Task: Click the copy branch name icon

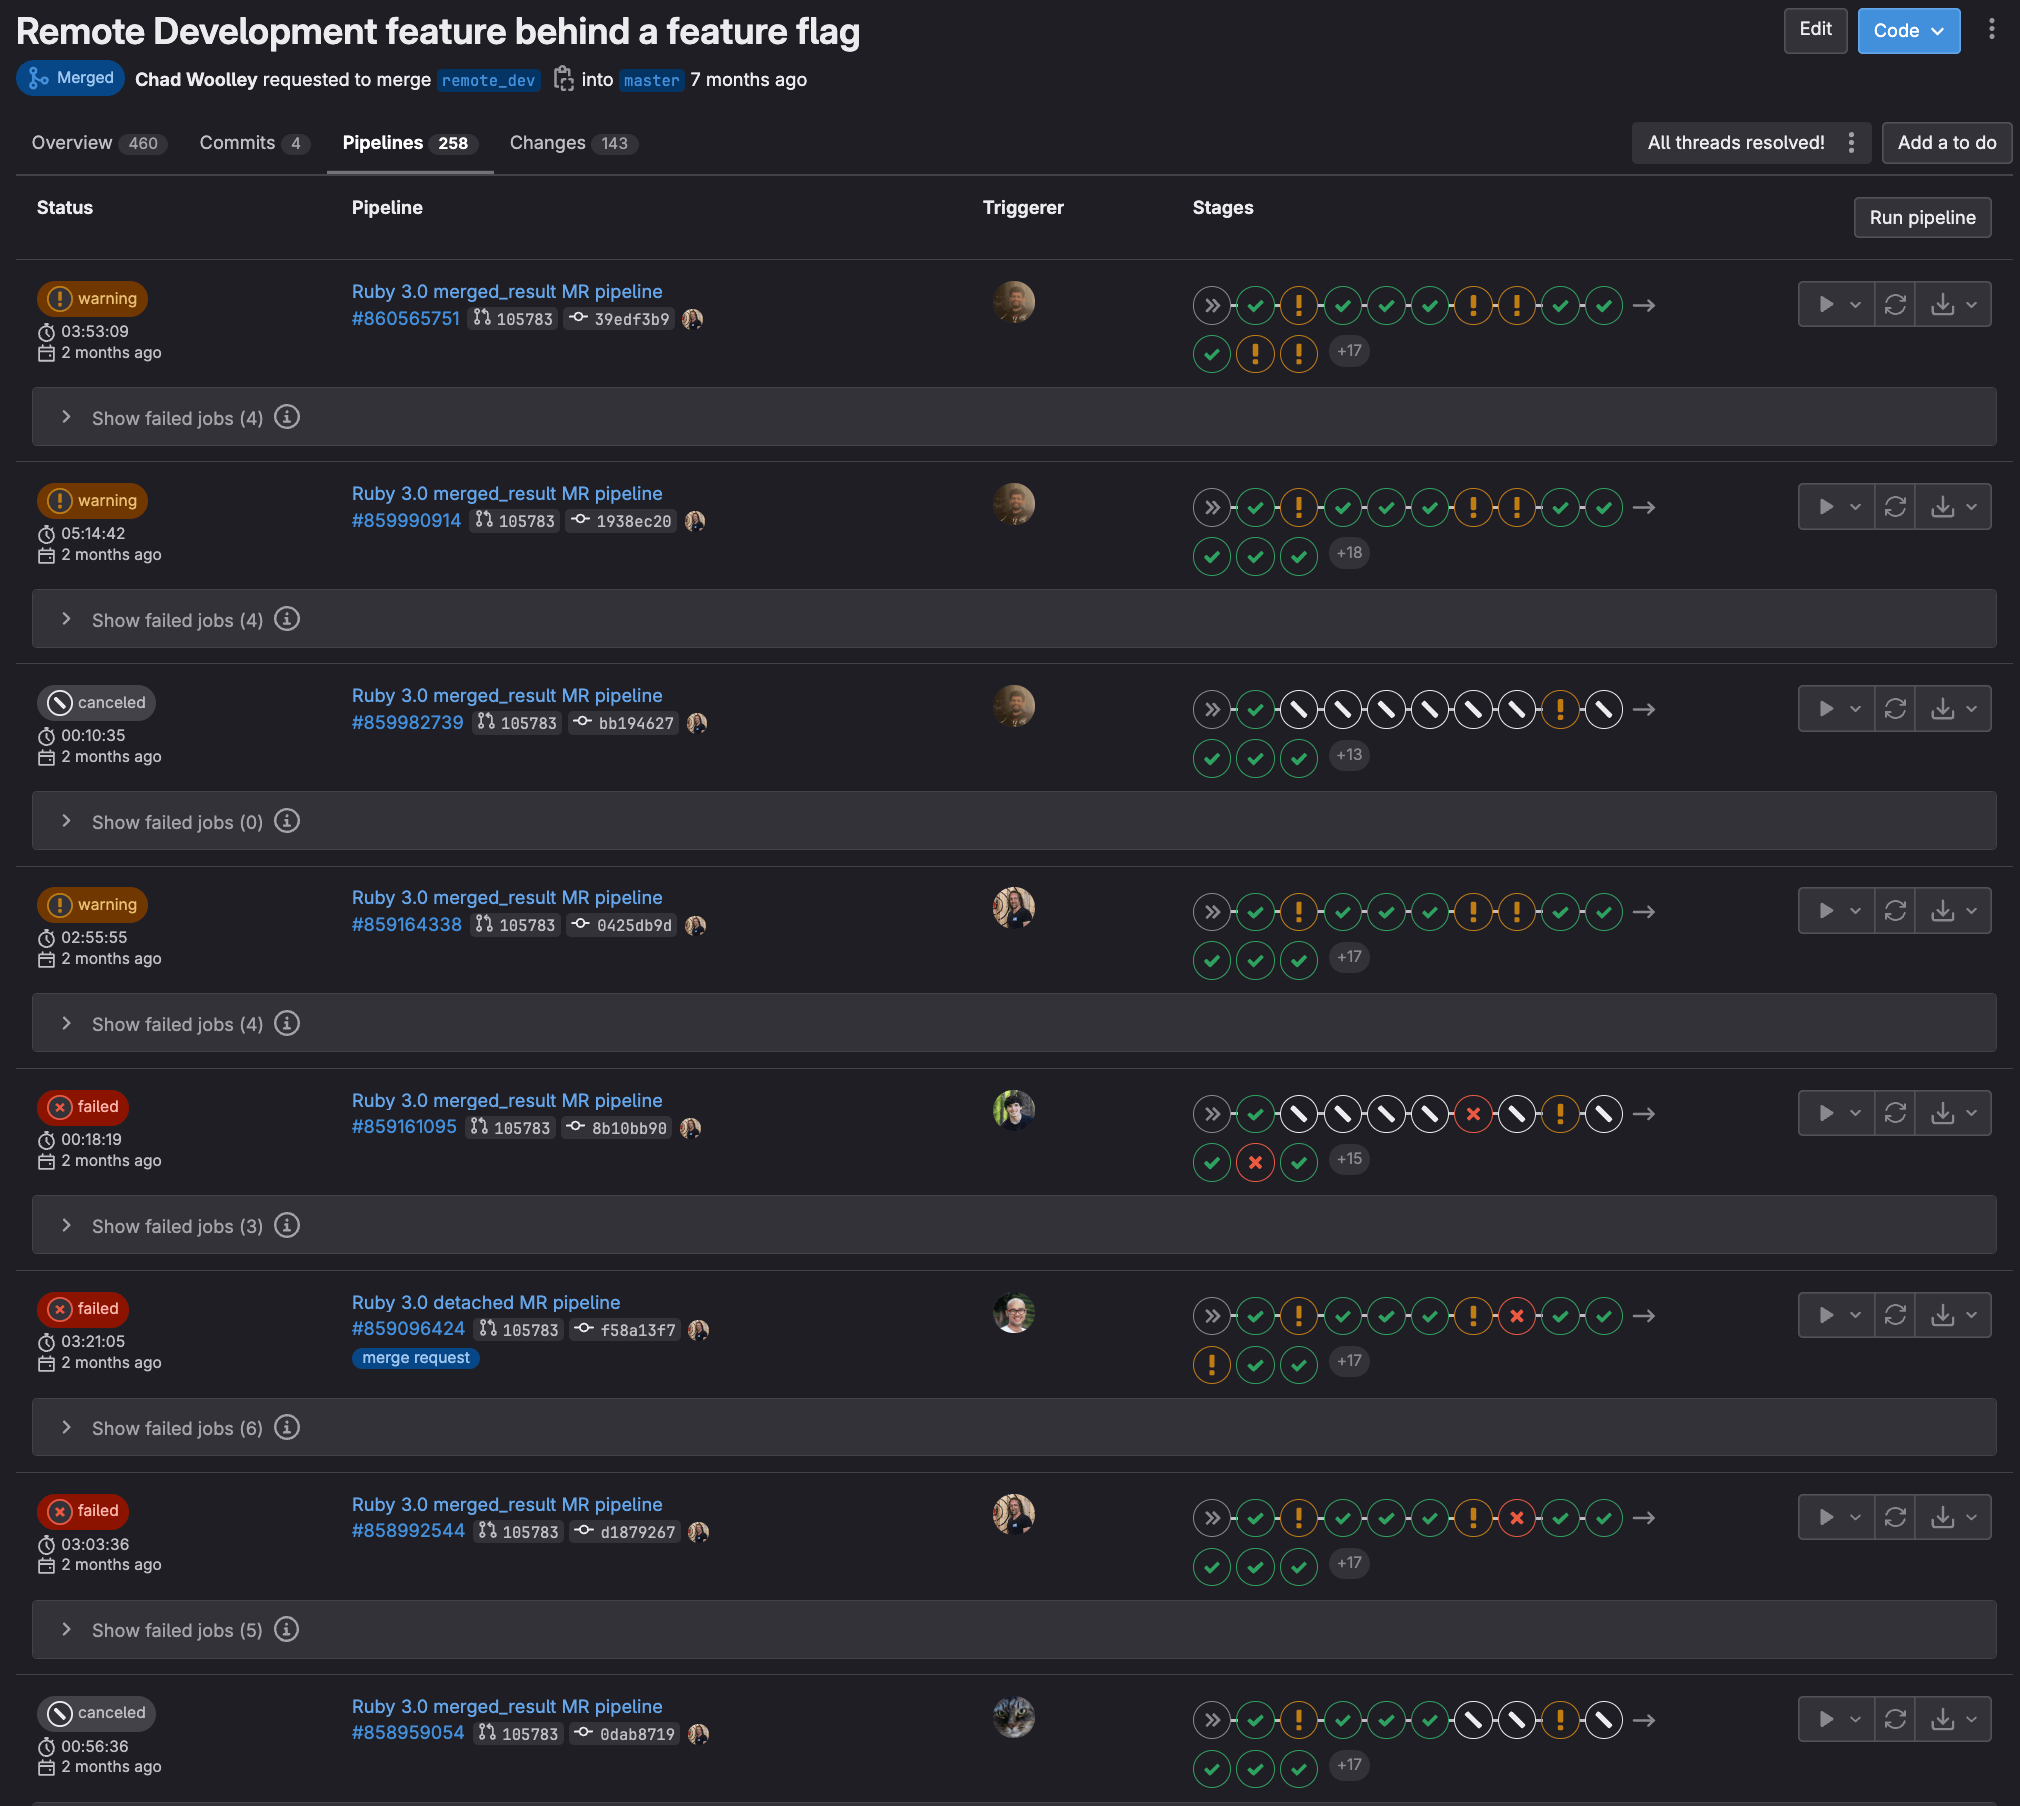Action: click(x=563, y=79)
